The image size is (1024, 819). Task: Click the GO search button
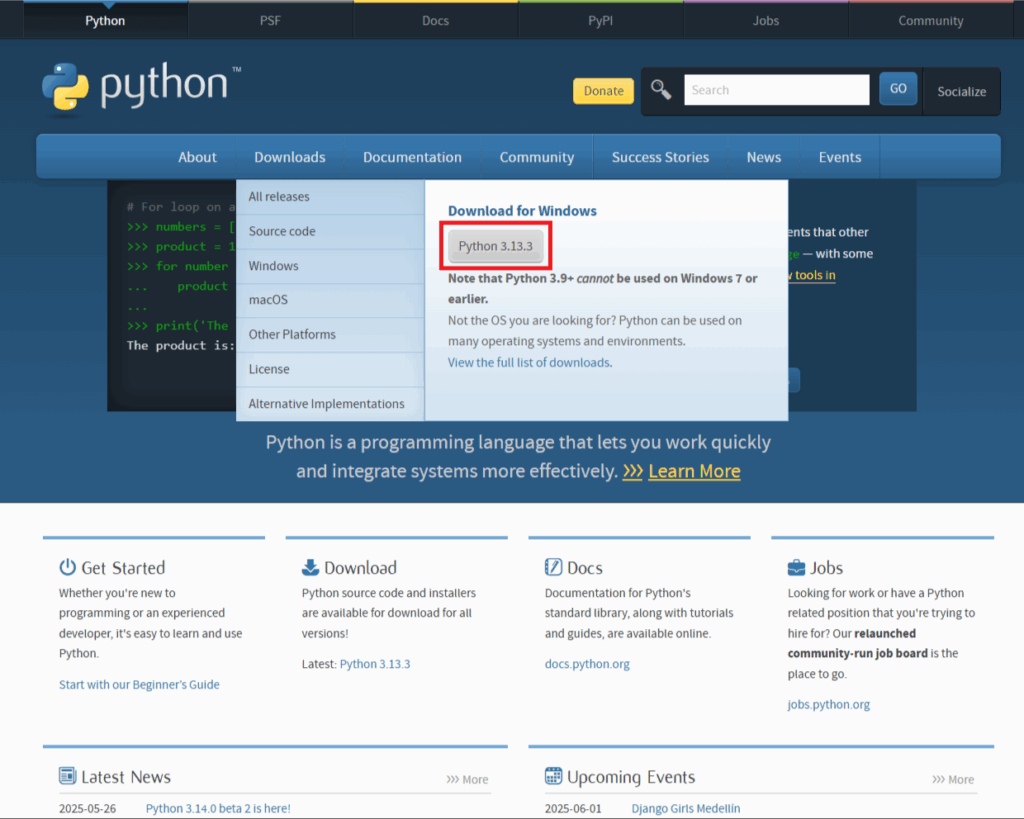point(898,88)
